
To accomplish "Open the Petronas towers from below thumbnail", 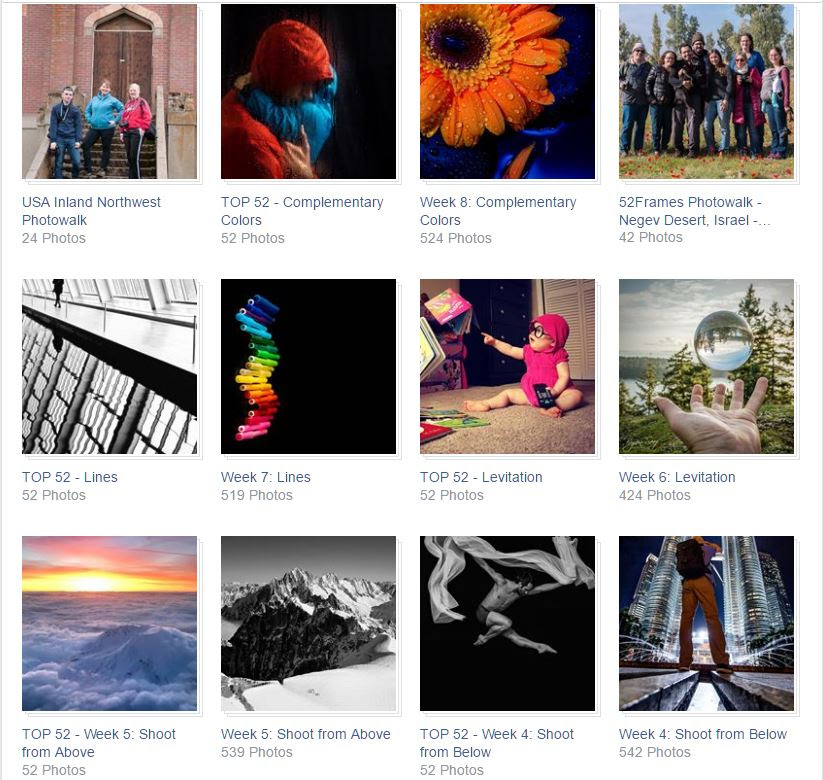I will pos(706,624).
